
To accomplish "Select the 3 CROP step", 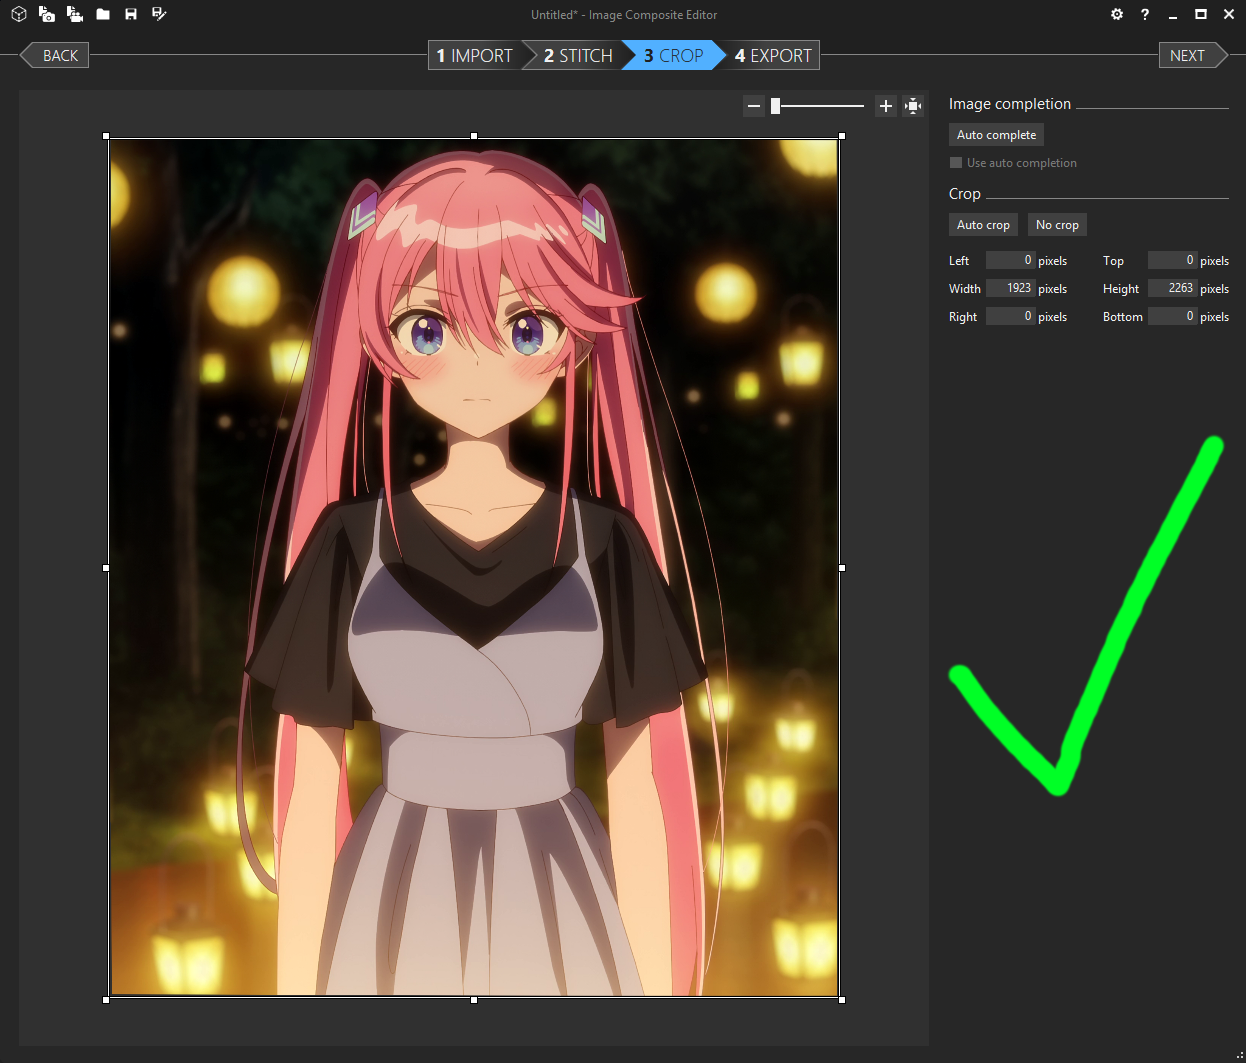I will (673, 55).
